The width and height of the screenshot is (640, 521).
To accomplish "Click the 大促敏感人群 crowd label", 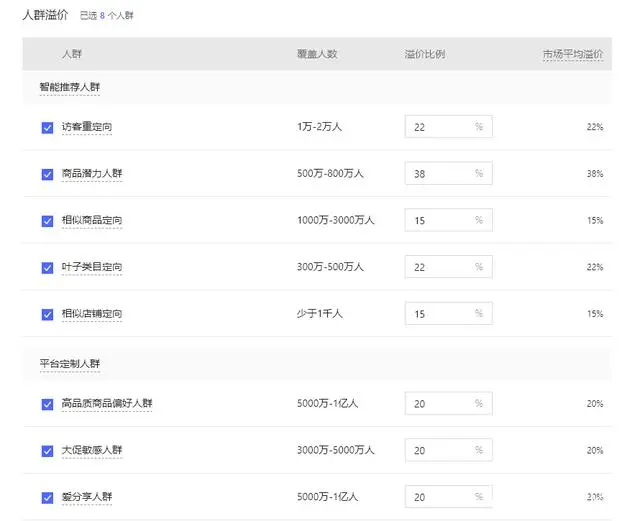I will (x=92, y=450).
